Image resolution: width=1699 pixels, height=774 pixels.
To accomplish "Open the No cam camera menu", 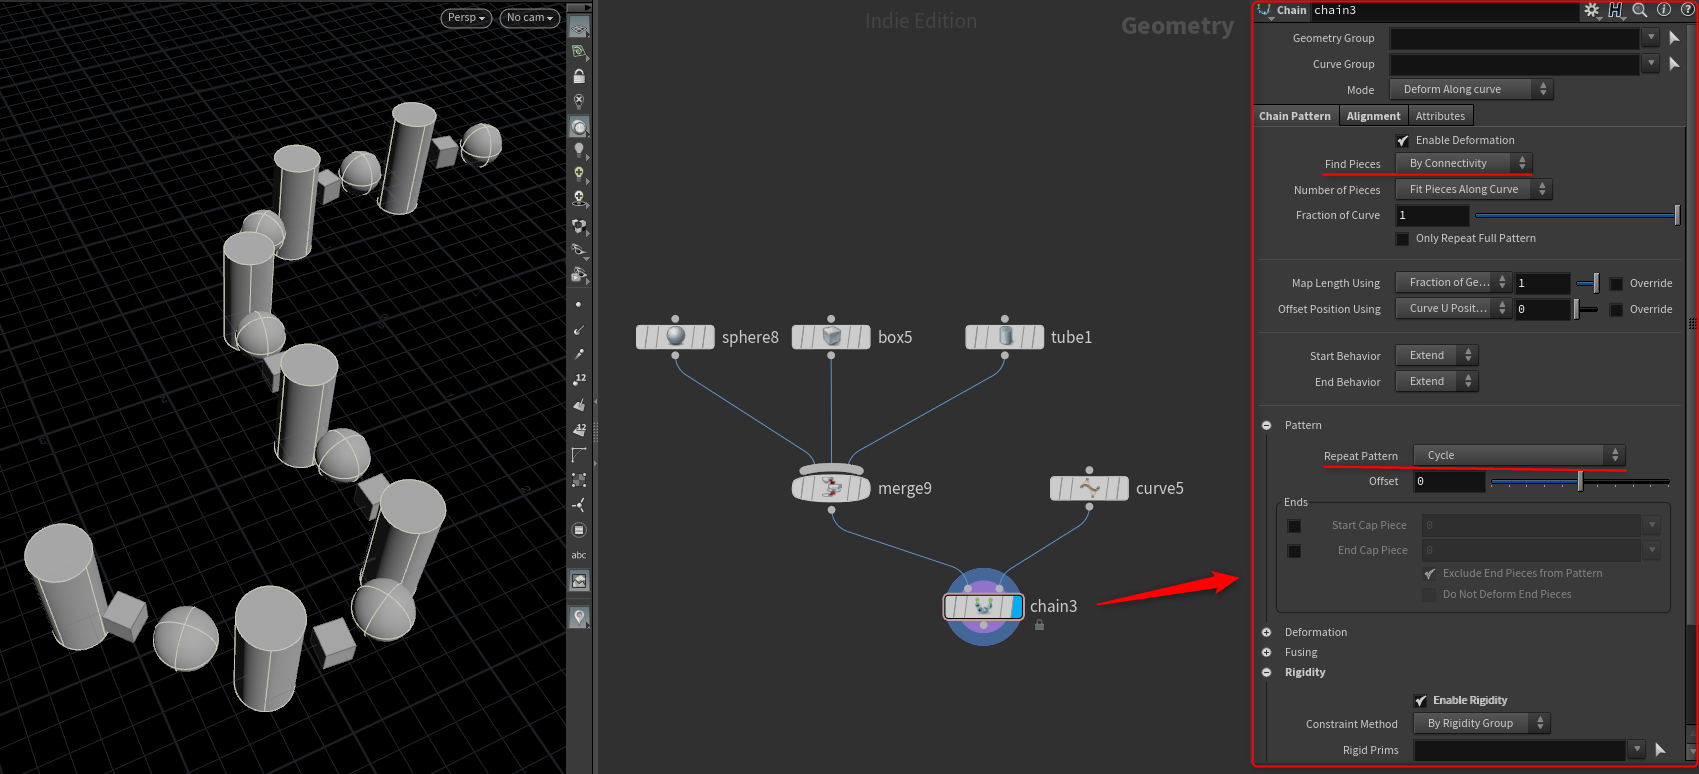I will coord(529,18).
